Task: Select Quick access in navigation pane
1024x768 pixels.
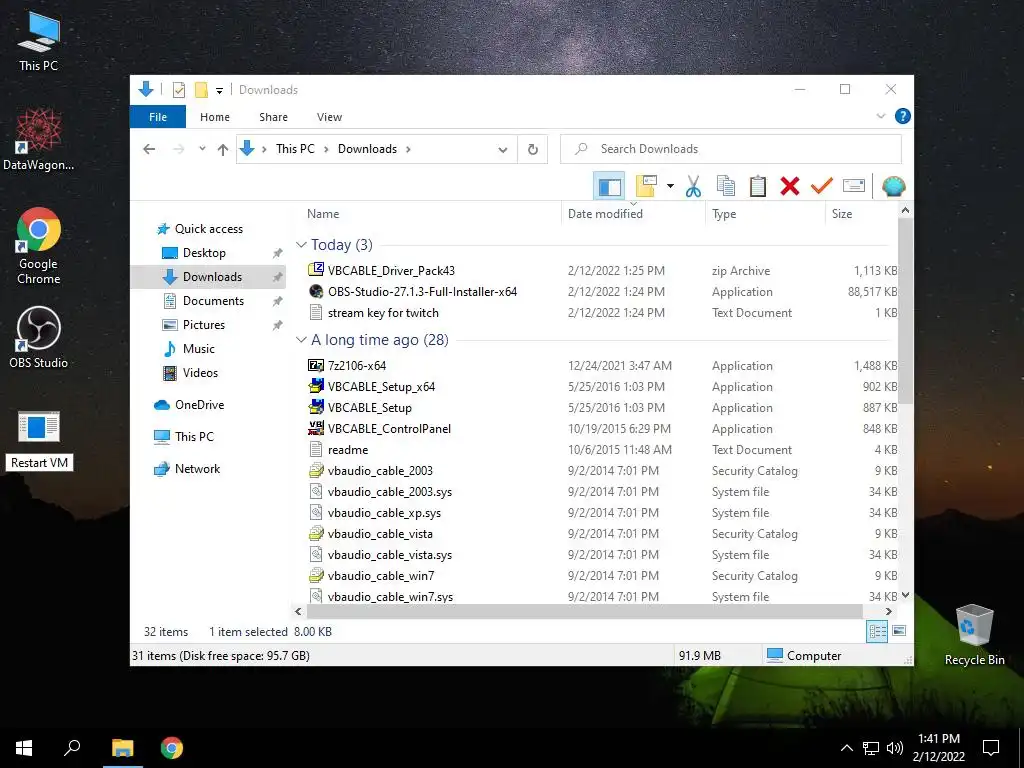Action: pyautogui.click(x=208, y=229)
